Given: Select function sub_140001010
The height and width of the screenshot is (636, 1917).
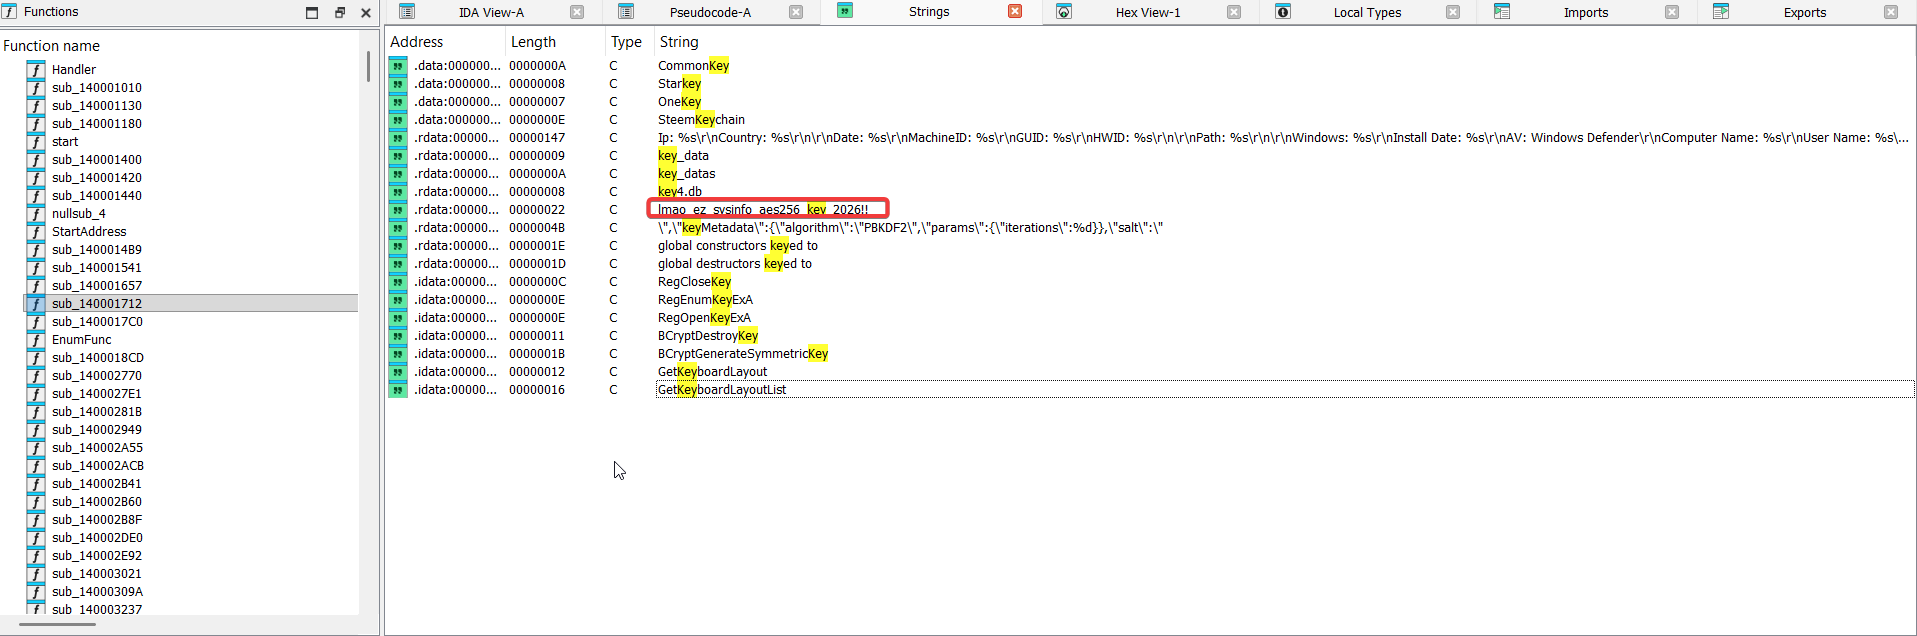Looking at the screenshot, I should [97, 87].
